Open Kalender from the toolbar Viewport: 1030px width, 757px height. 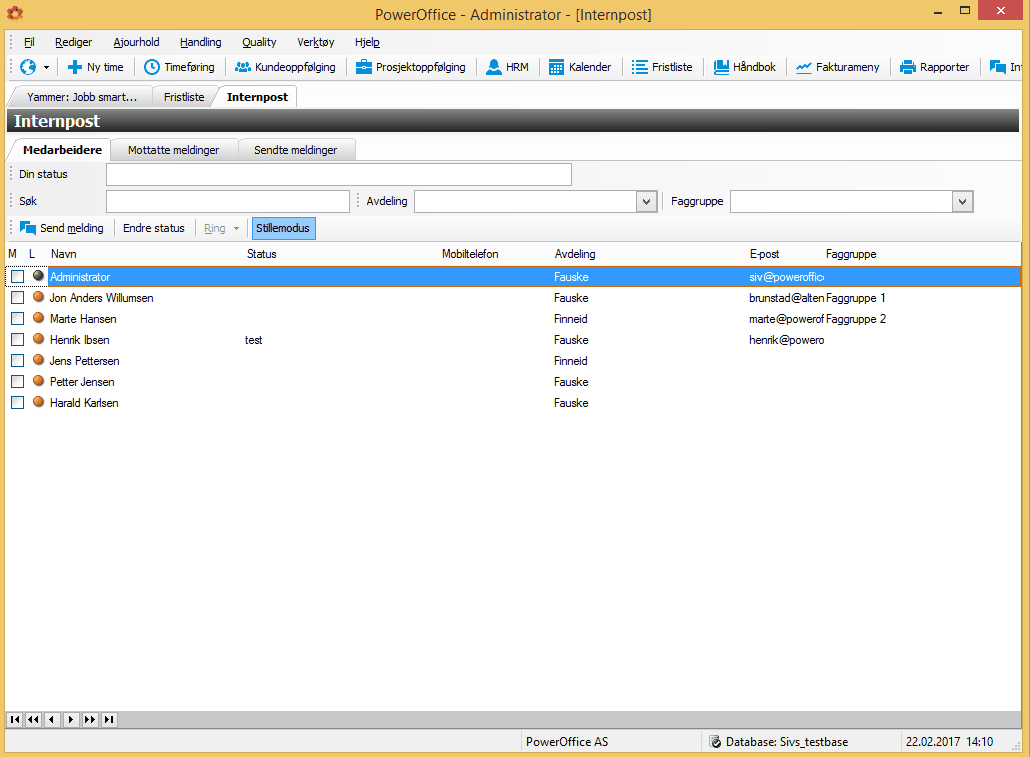pyautogui.click(x=580, y=67)
